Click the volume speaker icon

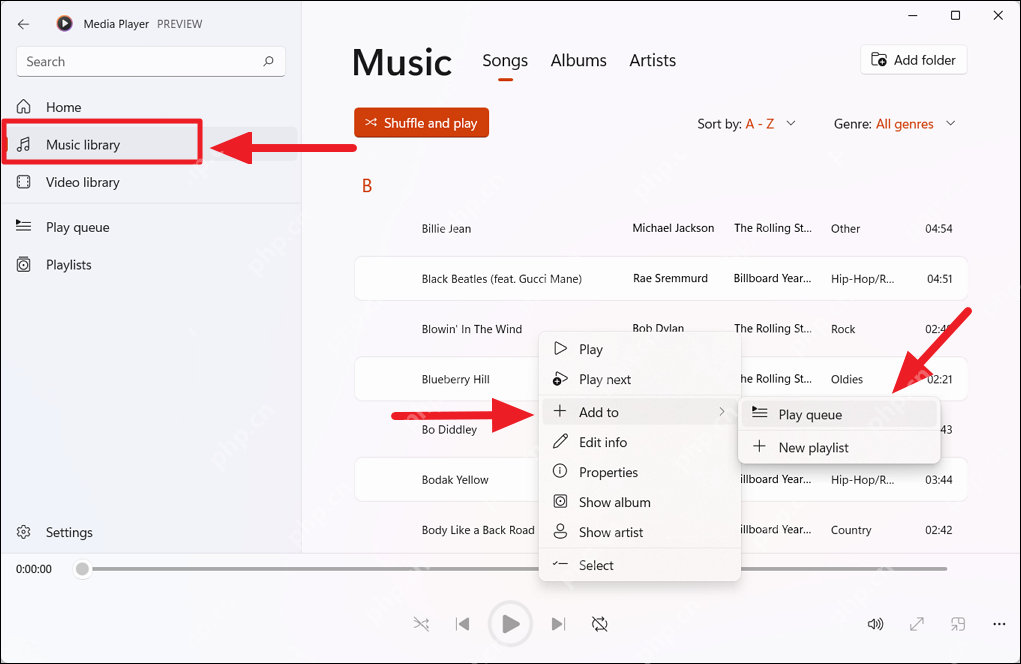point(875,624)
